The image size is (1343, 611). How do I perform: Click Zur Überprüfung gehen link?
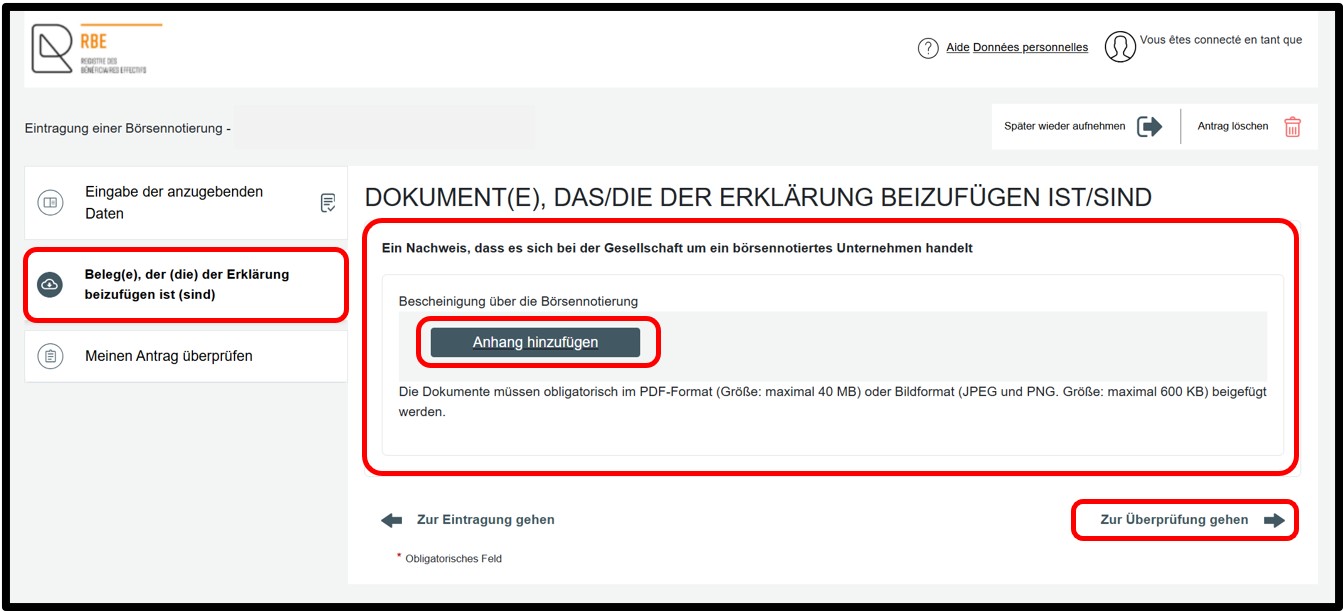pyautogui.click(x=1174, y=520)
